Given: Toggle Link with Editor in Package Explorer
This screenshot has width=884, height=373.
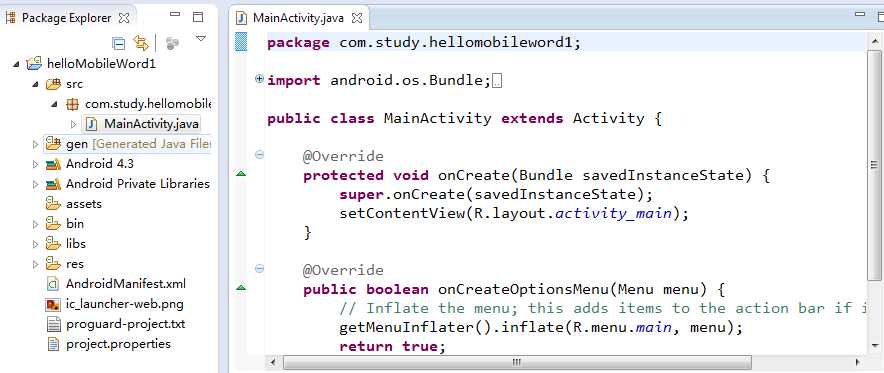Looking at the screenshot, I should tap(140, 43).
